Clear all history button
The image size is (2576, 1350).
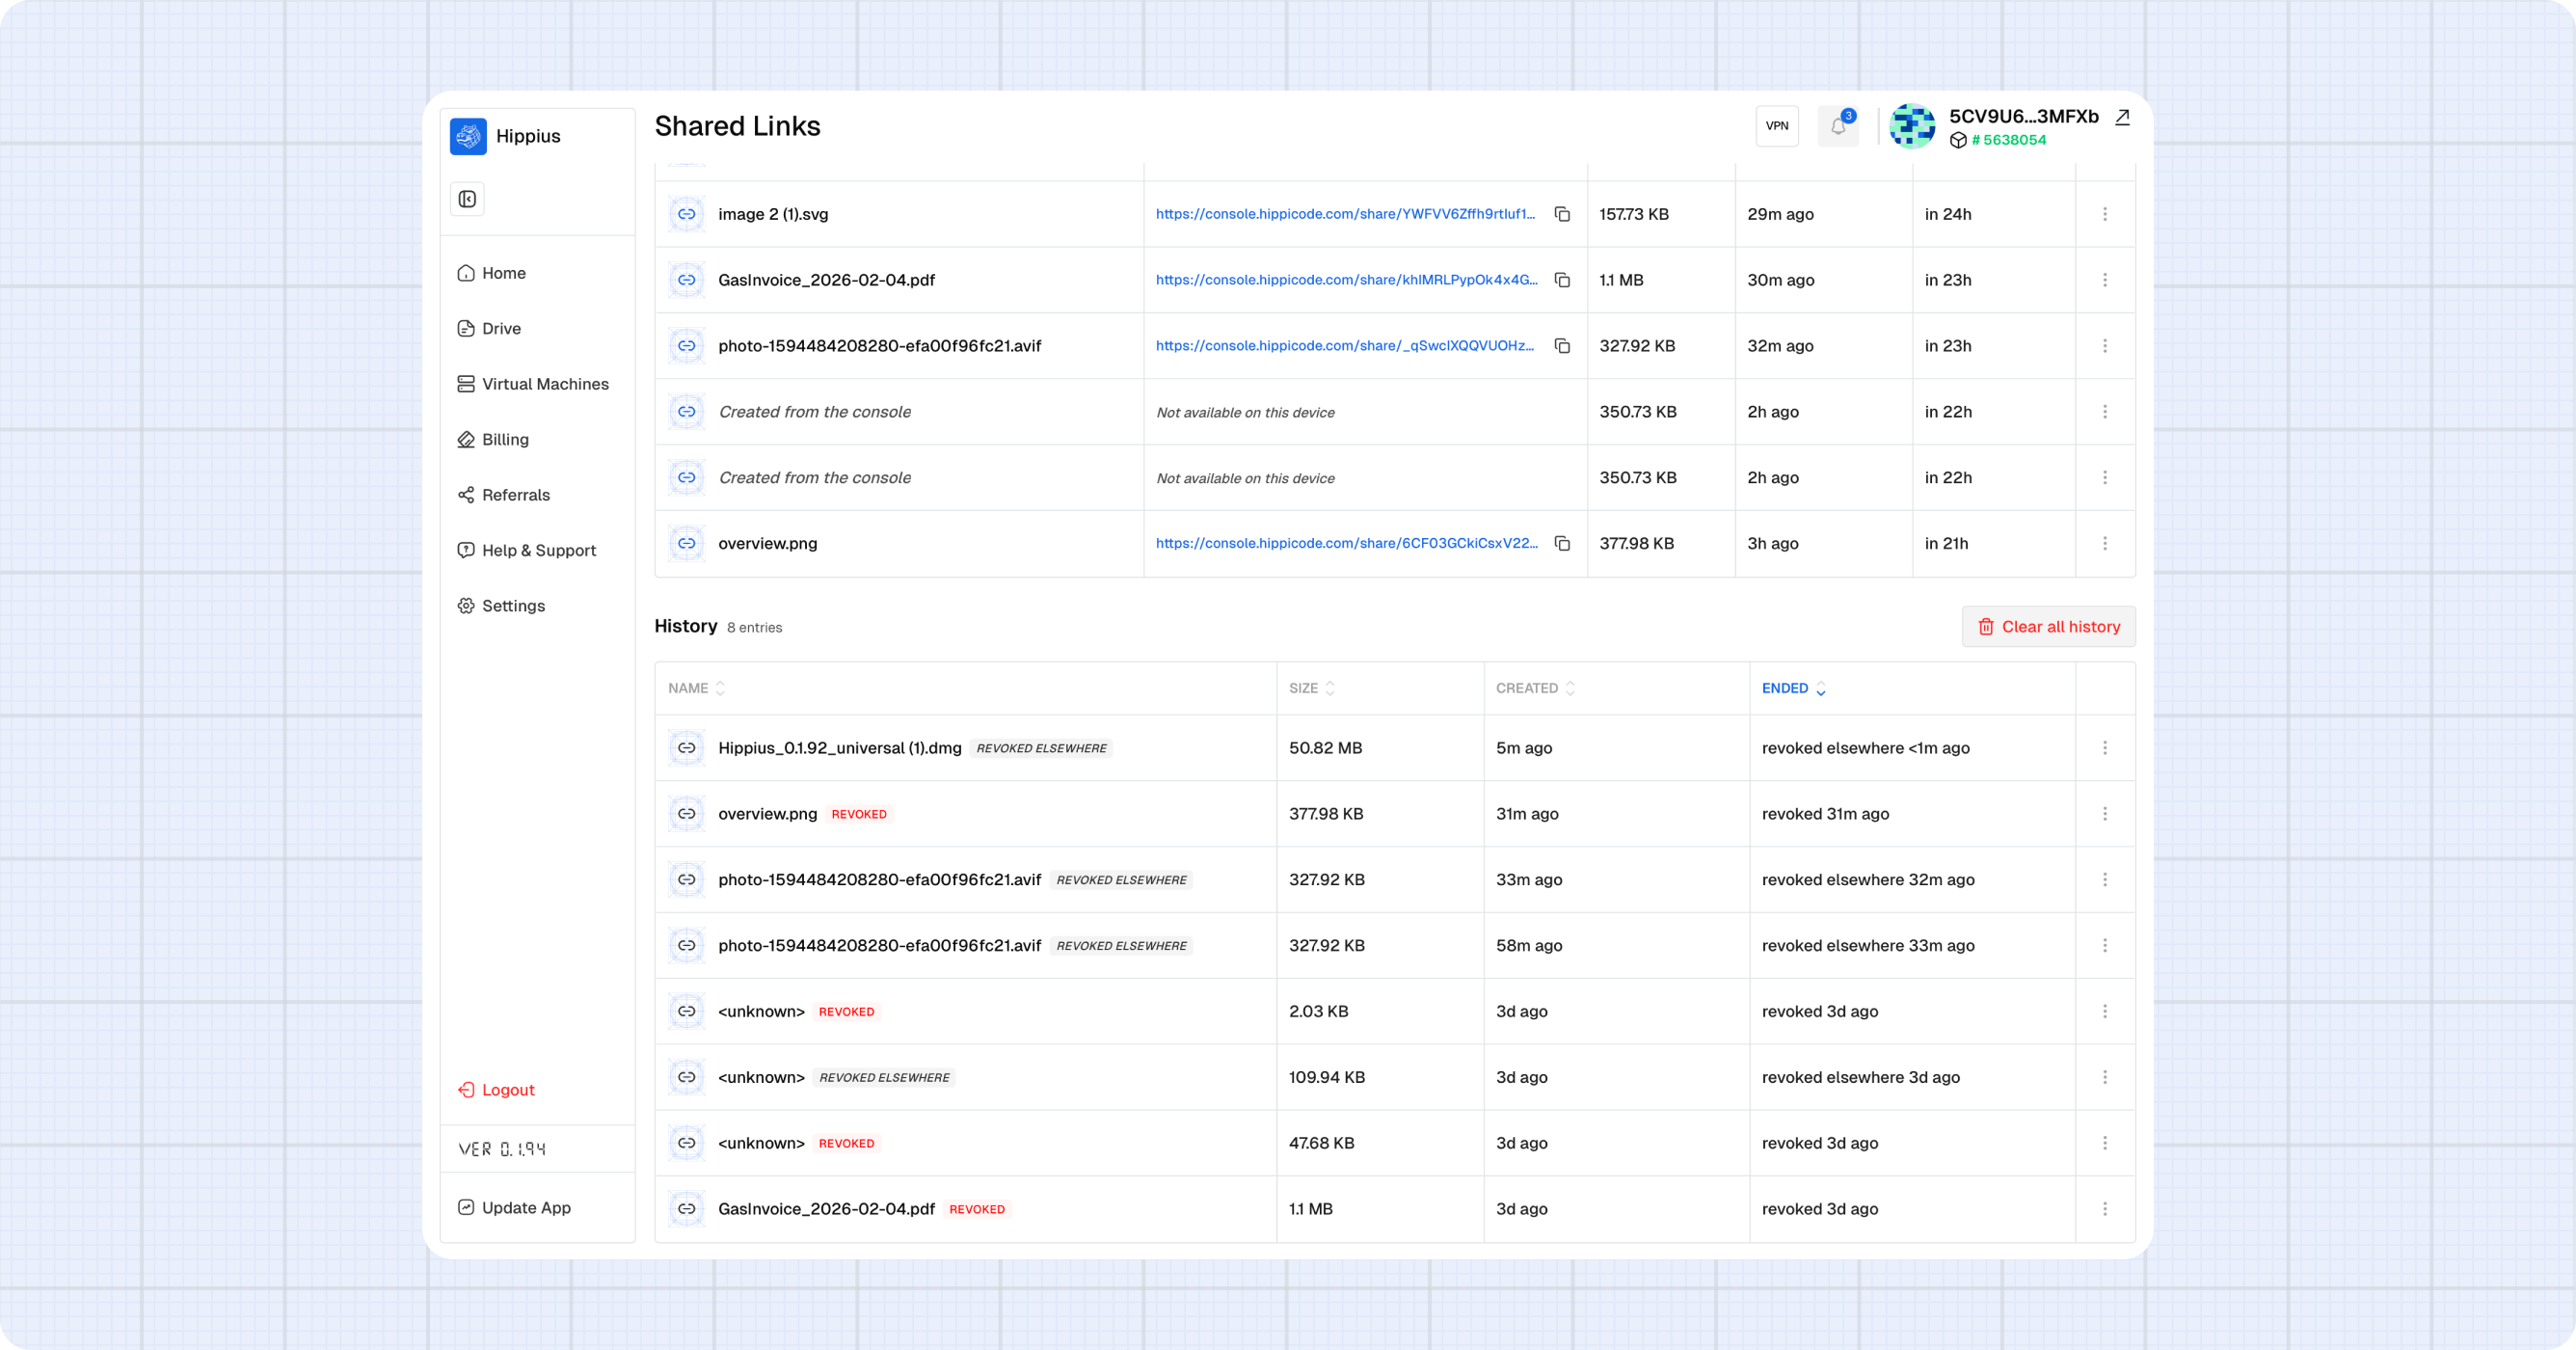pos(2048,627)
